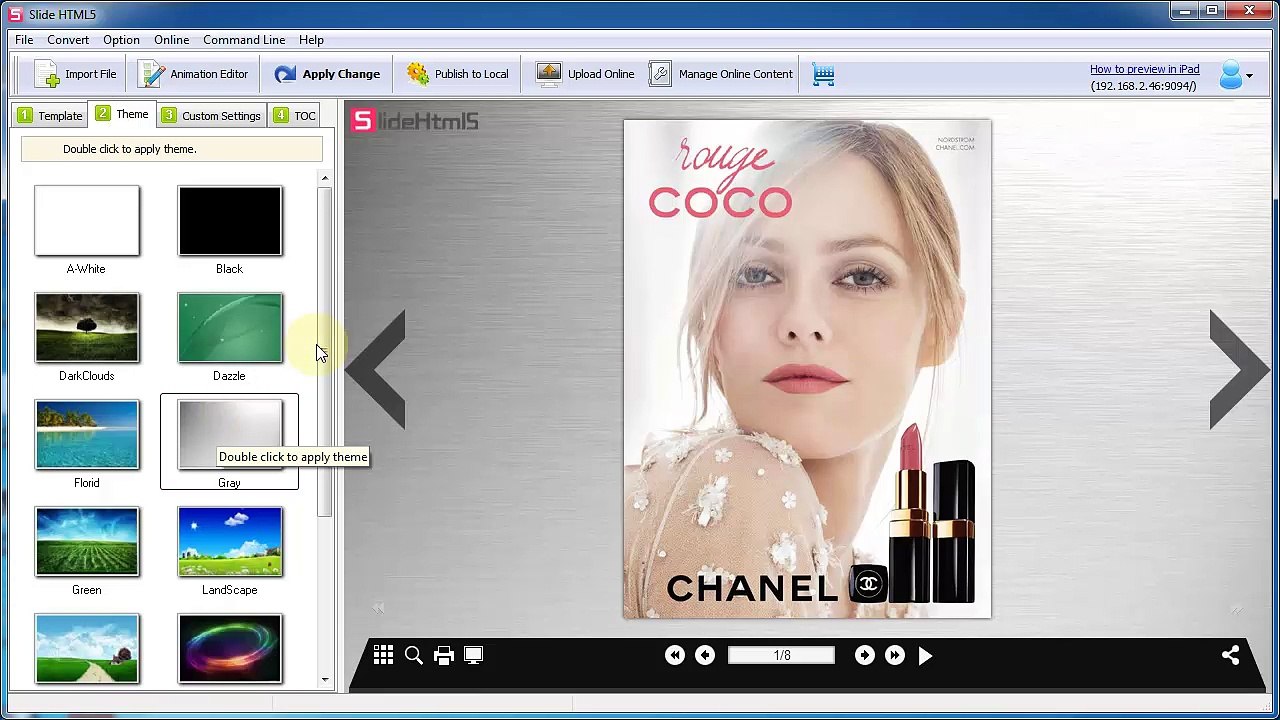This screenshot has height=720, width=1280.
Task: Select the Green theme thumbnail
Action: click(x=87, y=542)
